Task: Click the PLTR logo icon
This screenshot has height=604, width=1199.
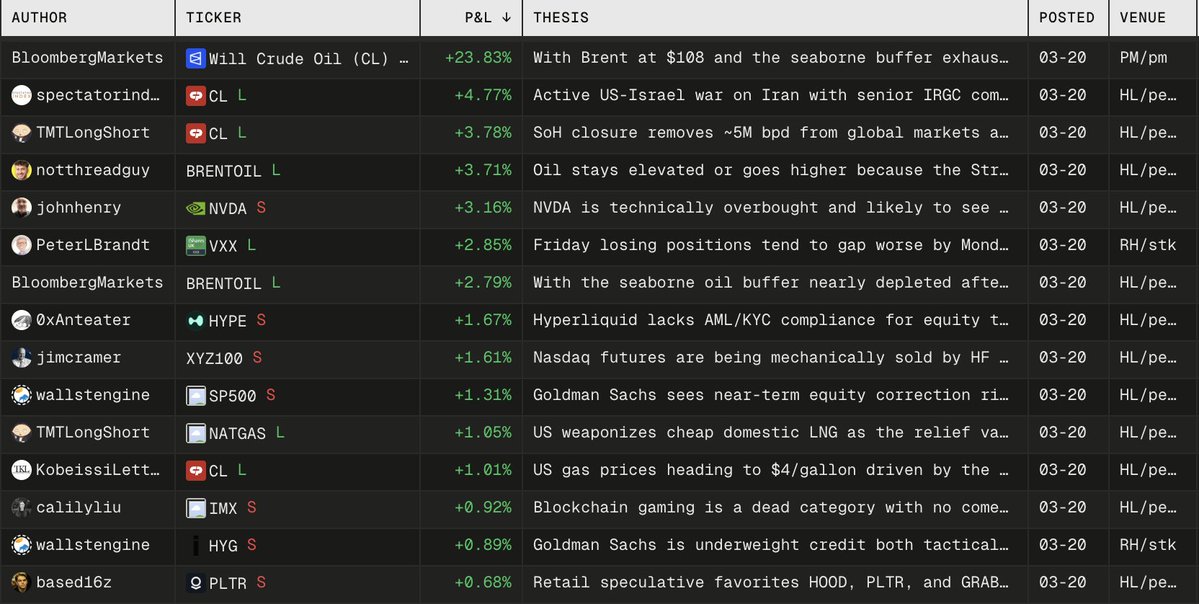Action: pos(196,583)
